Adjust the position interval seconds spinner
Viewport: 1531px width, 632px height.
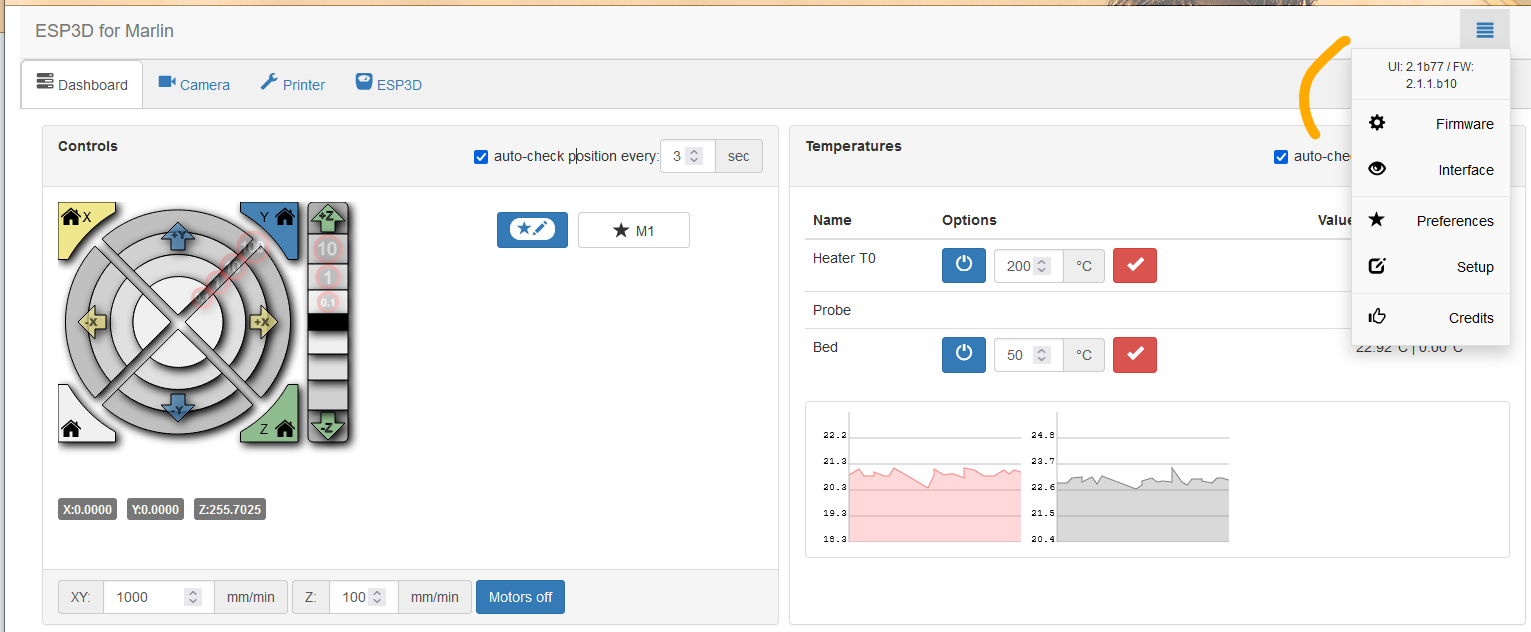695,156
